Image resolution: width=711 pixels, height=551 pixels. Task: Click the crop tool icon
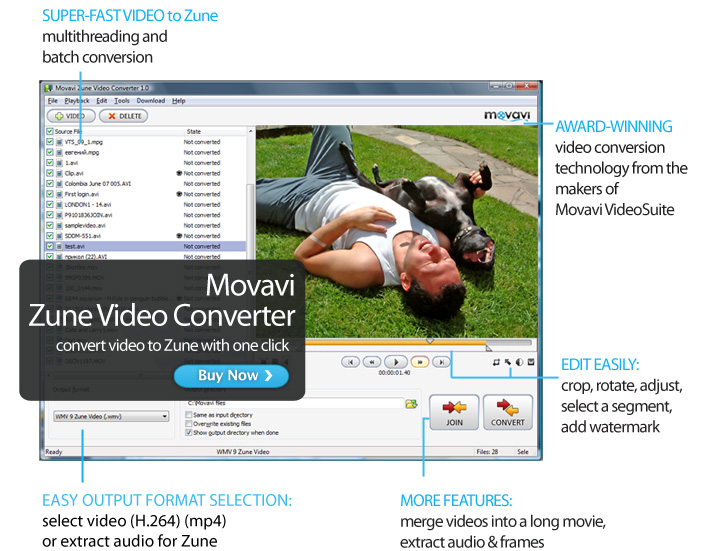(496, 362)
